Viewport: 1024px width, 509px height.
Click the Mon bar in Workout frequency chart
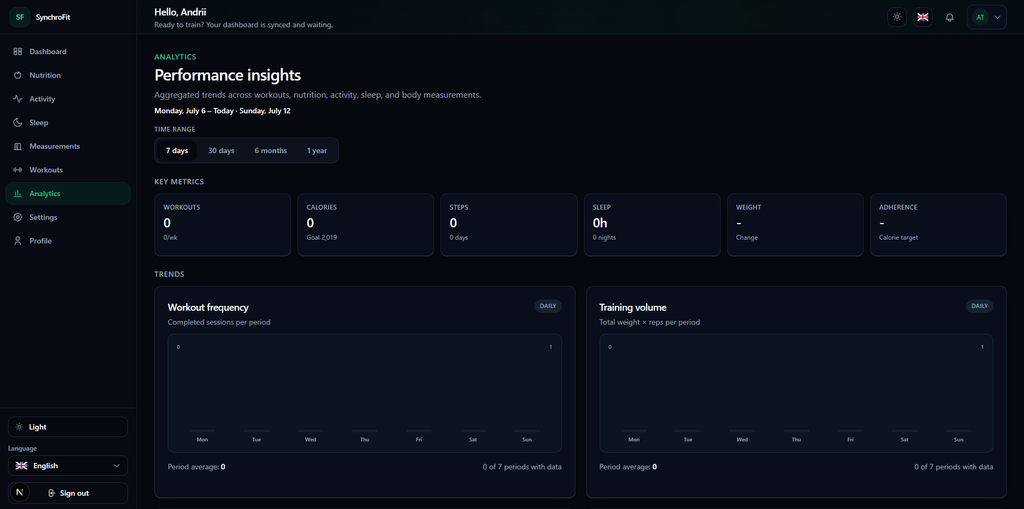202,431
